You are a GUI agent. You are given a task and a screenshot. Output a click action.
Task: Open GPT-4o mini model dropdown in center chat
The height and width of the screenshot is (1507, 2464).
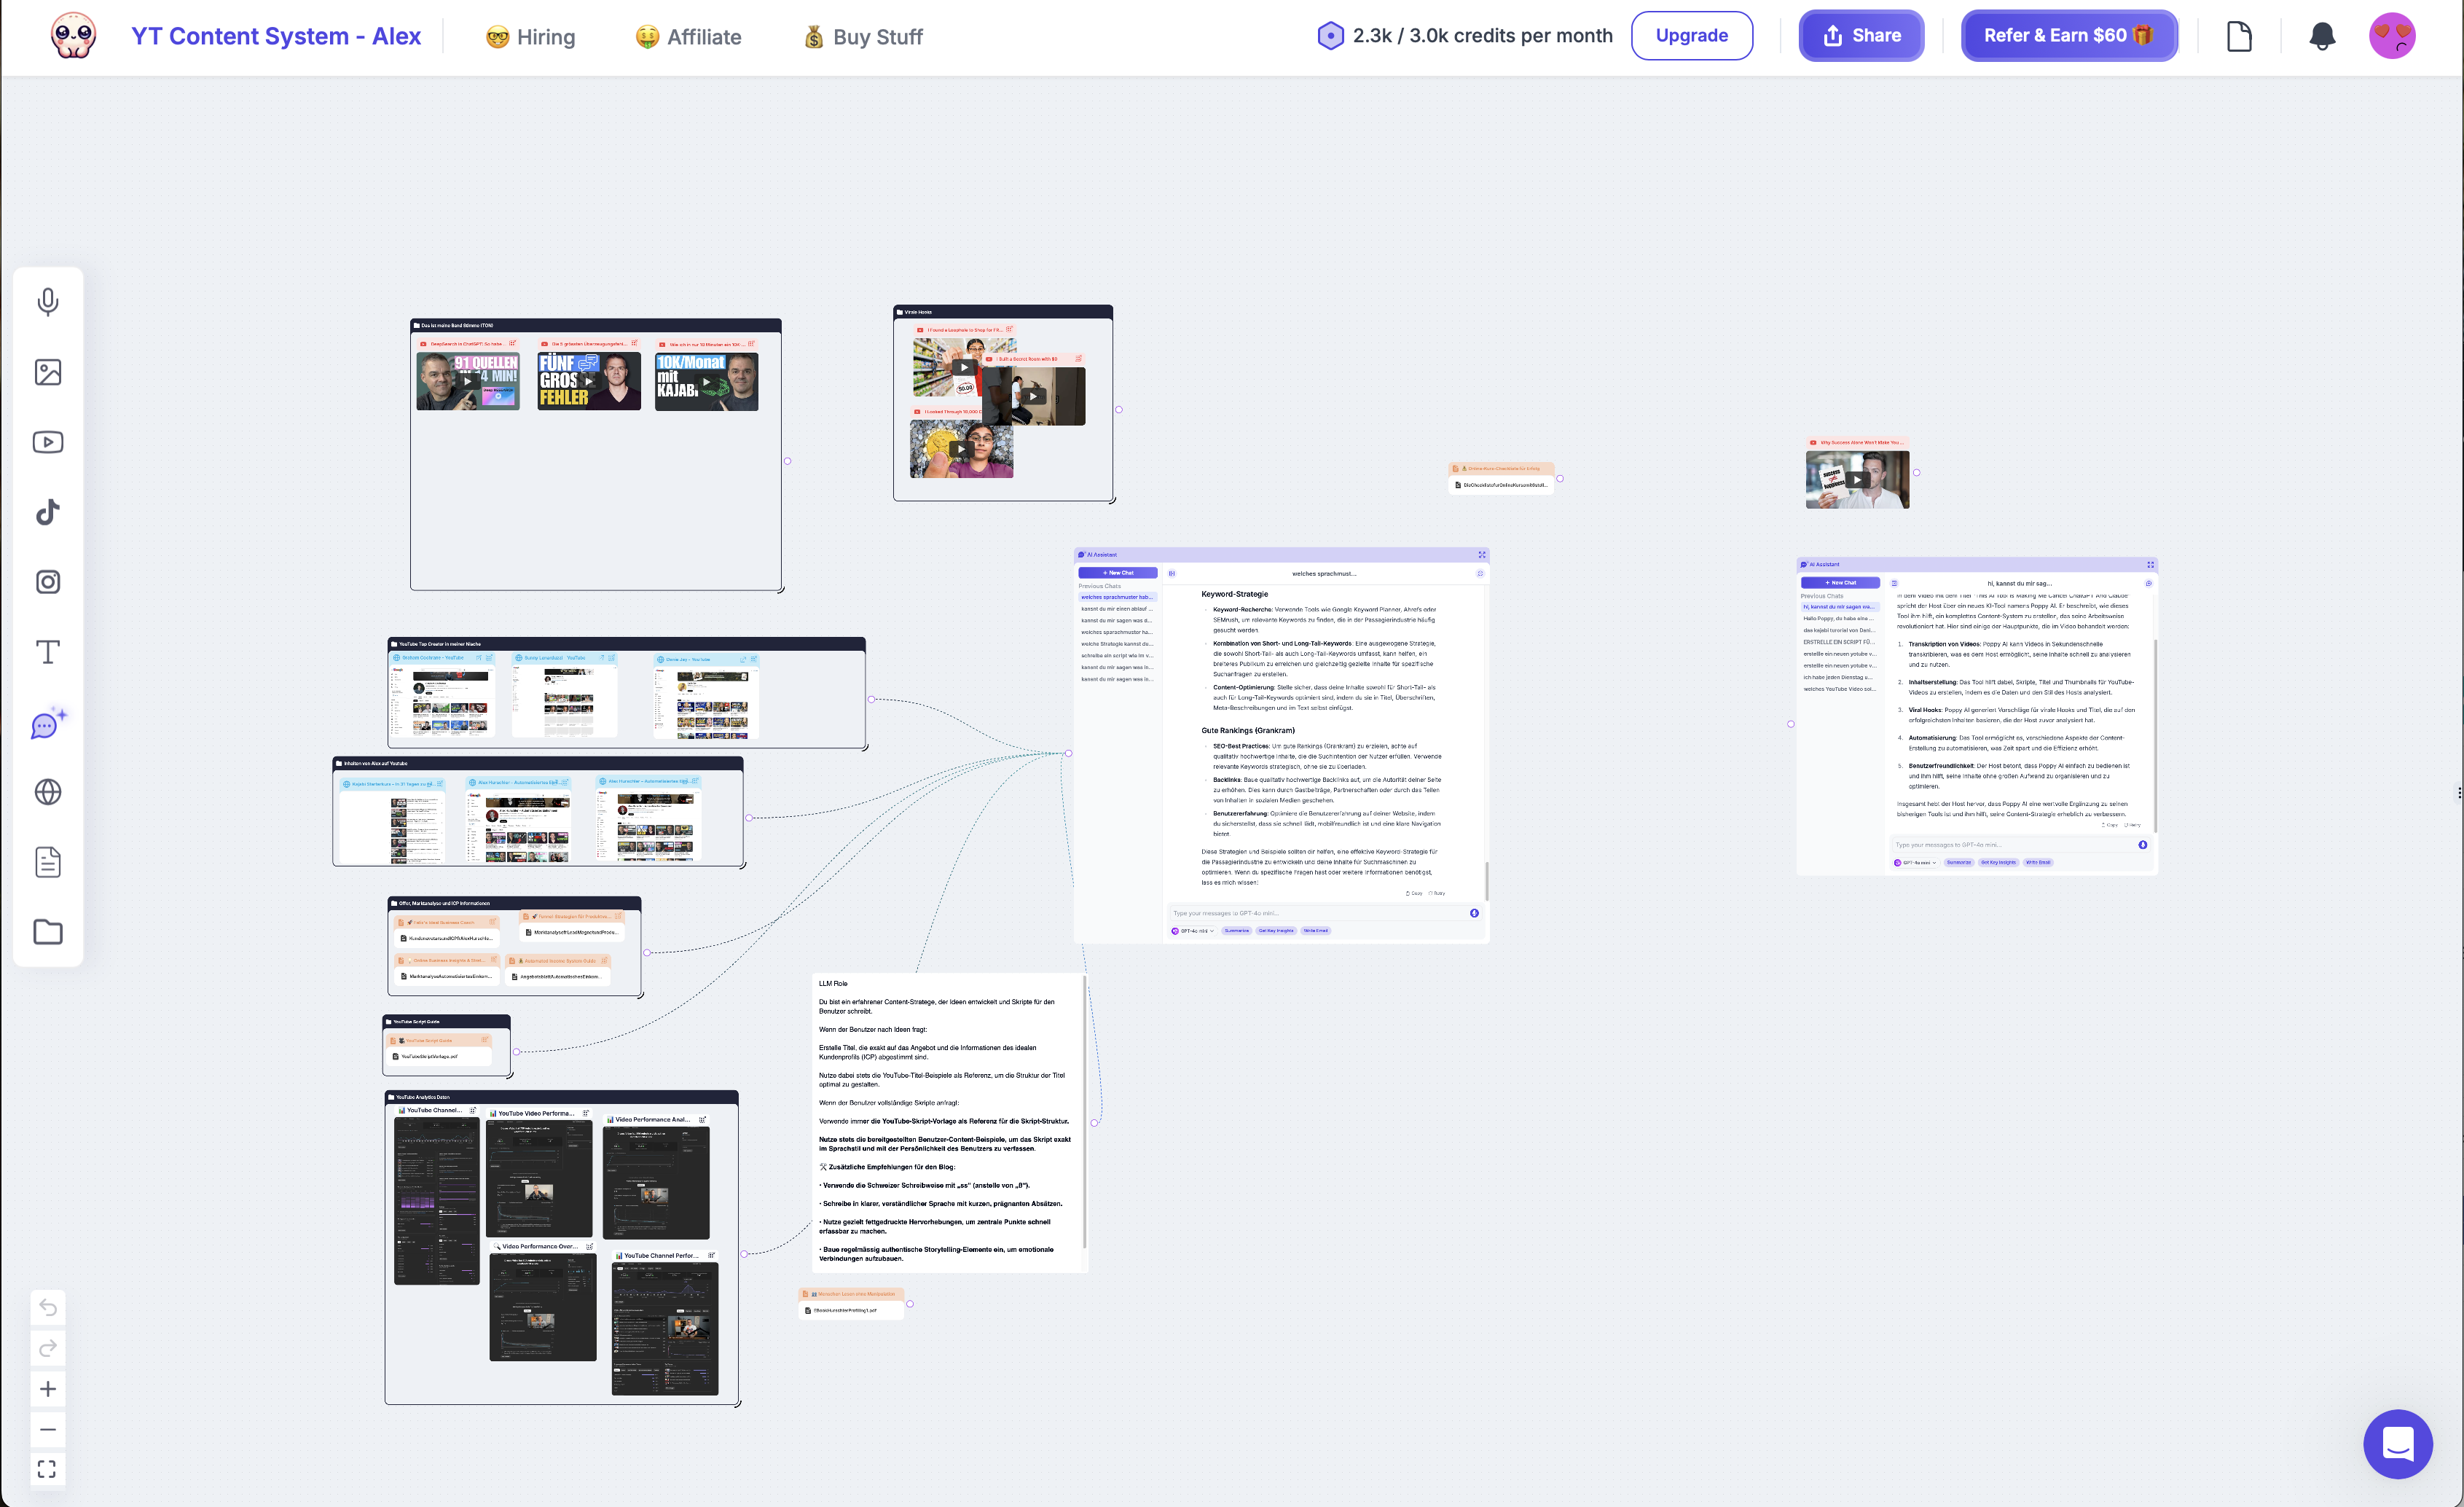point(1193,931)
